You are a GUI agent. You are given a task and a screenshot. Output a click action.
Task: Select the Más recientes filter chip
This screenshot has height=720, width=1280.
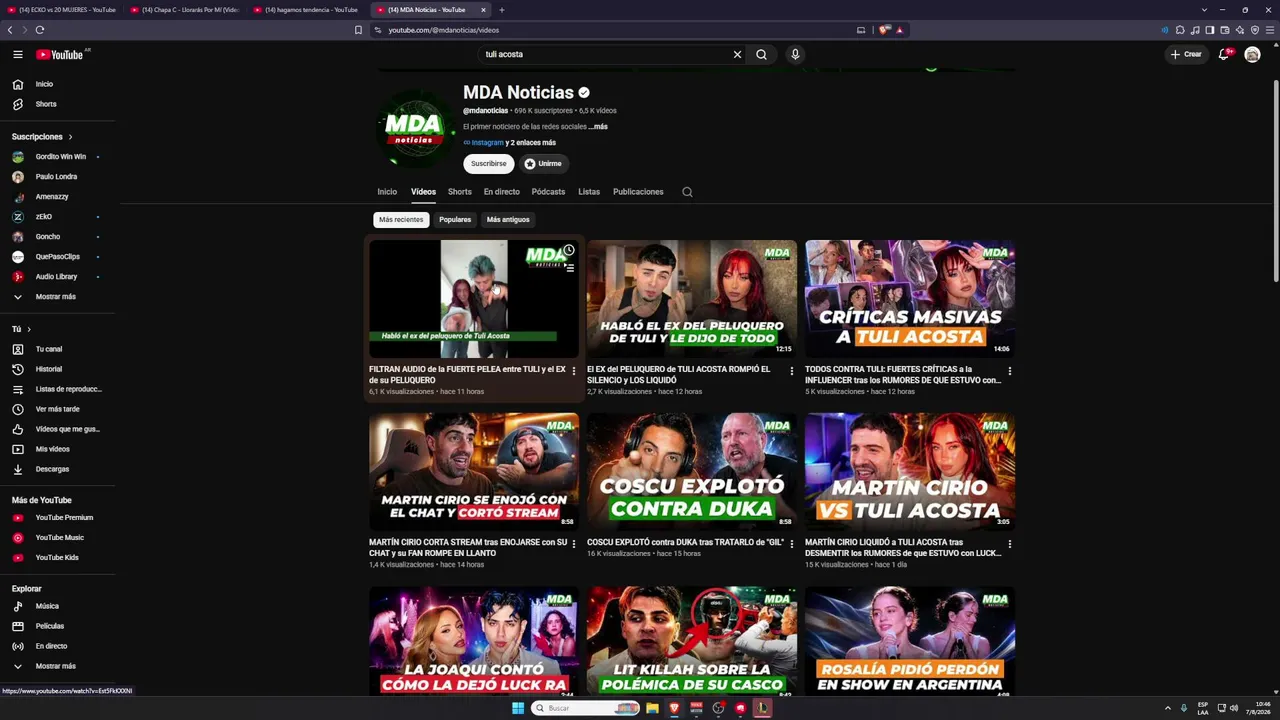click(x=401, y=220)
